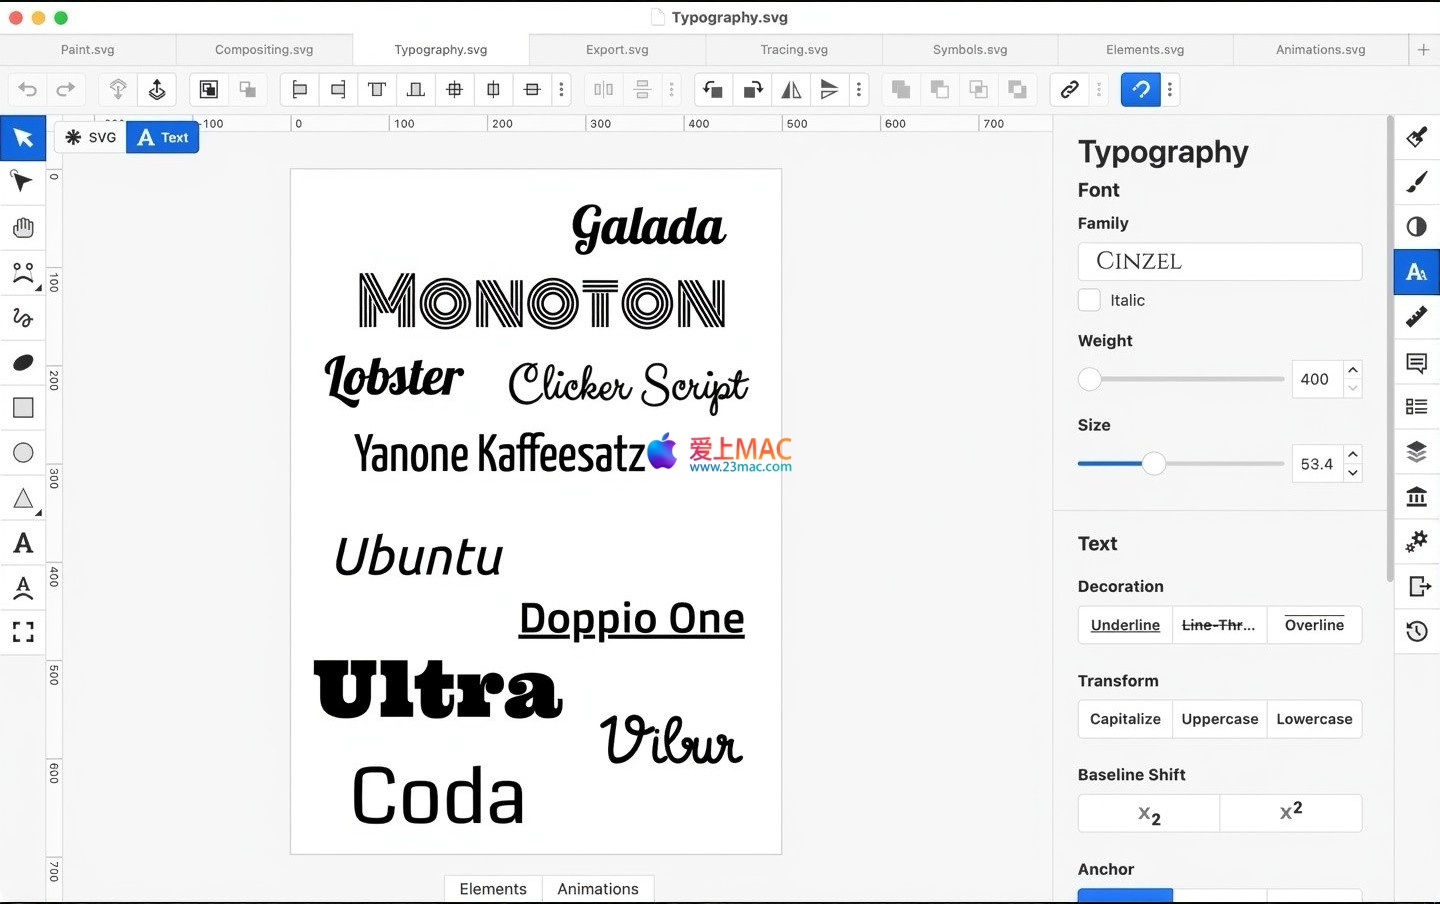Image resolution: width=1440 pixels, height=904 pixels.
Task: Click the Size slider handle
Action: pyautogui.click(x=1154, y=463)
